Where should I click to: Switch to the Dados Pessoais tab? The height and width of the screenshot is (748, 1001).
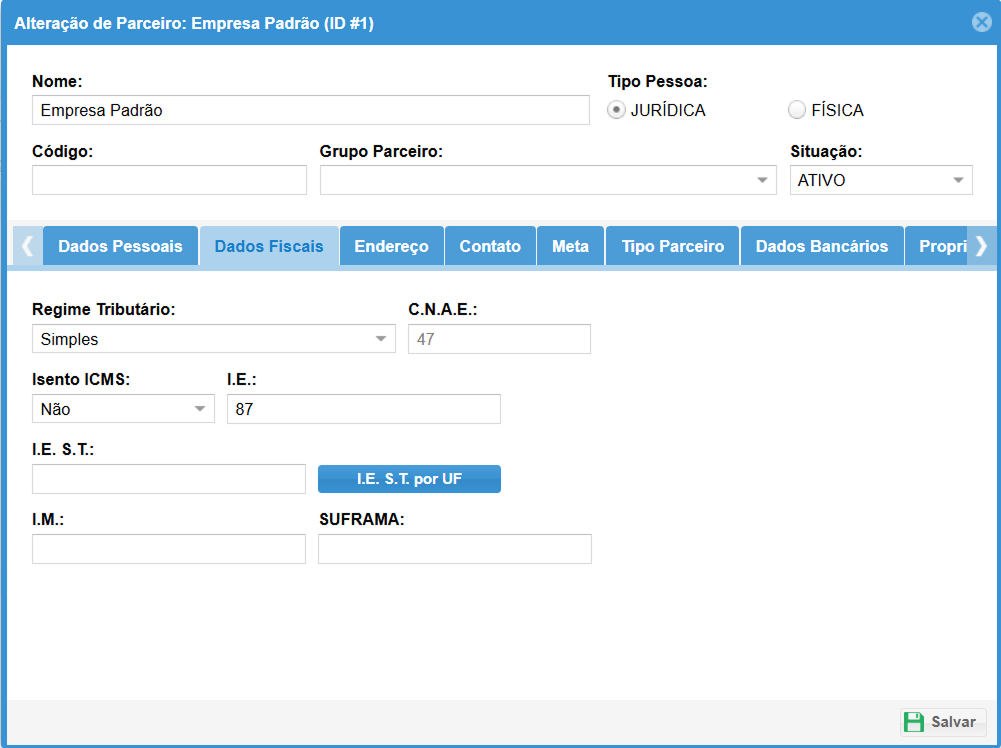coord(120,246)
